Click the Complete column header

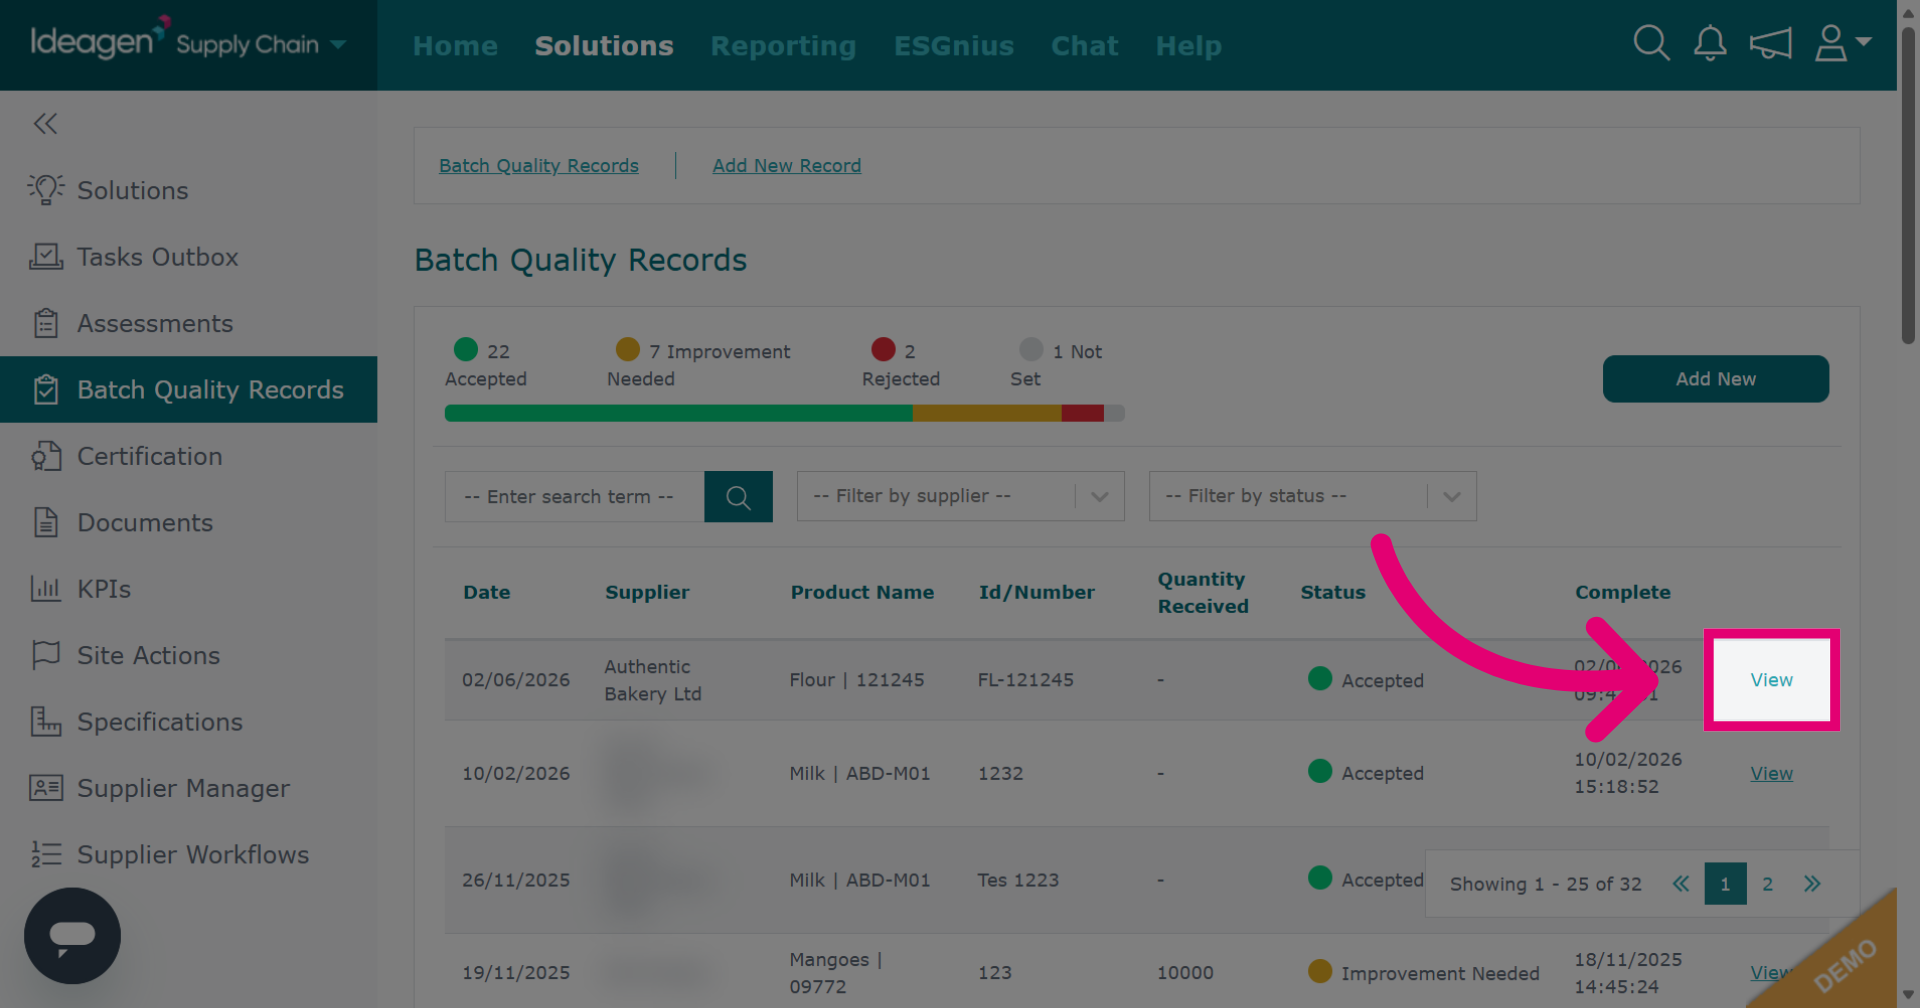point(1623,592)
